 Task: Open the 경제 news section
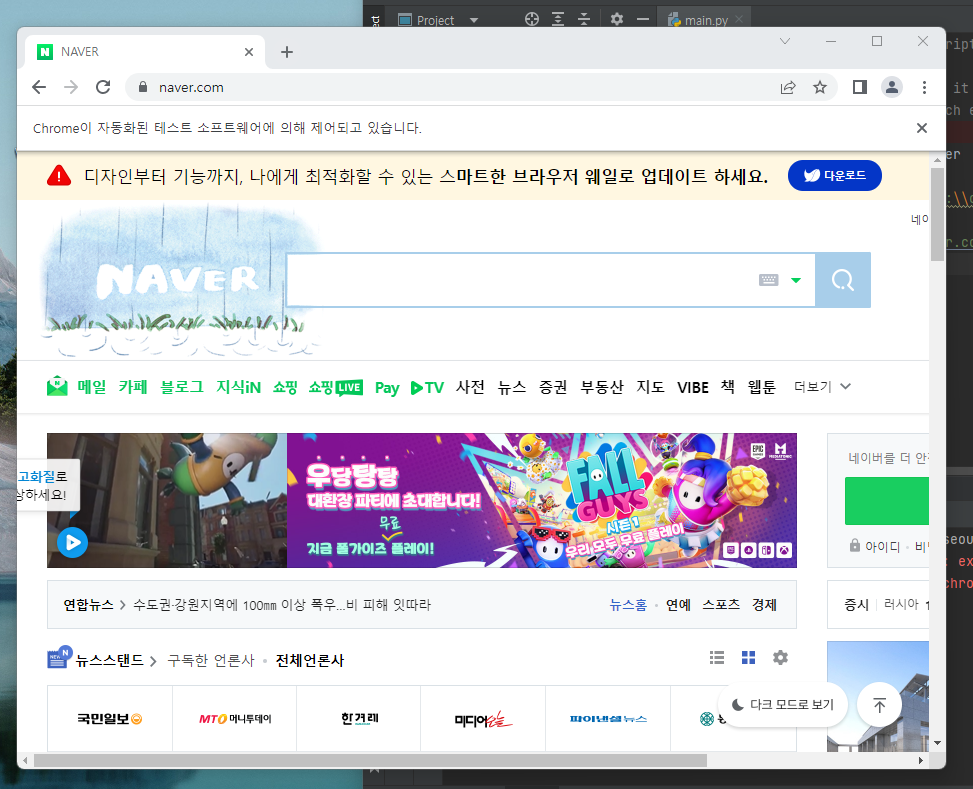pyautogui.click(x=764, y=605)
